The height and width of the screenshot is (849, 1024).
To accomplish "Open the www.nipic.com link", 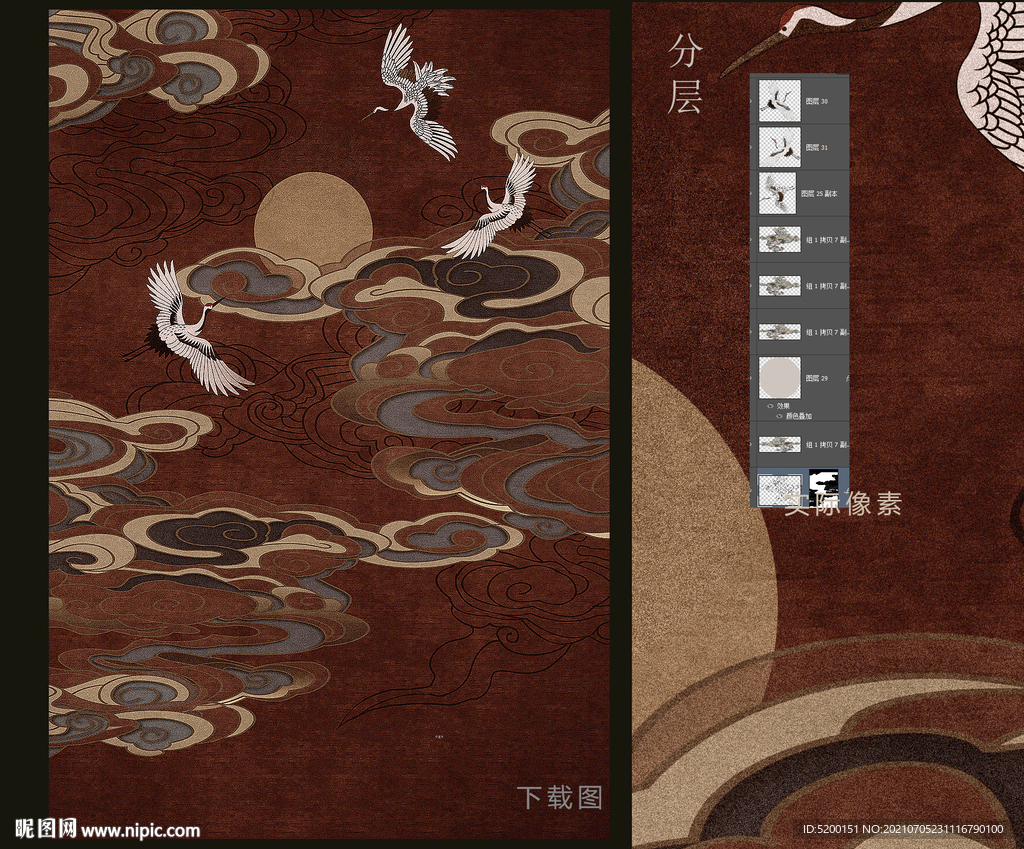I will point(140,831).
